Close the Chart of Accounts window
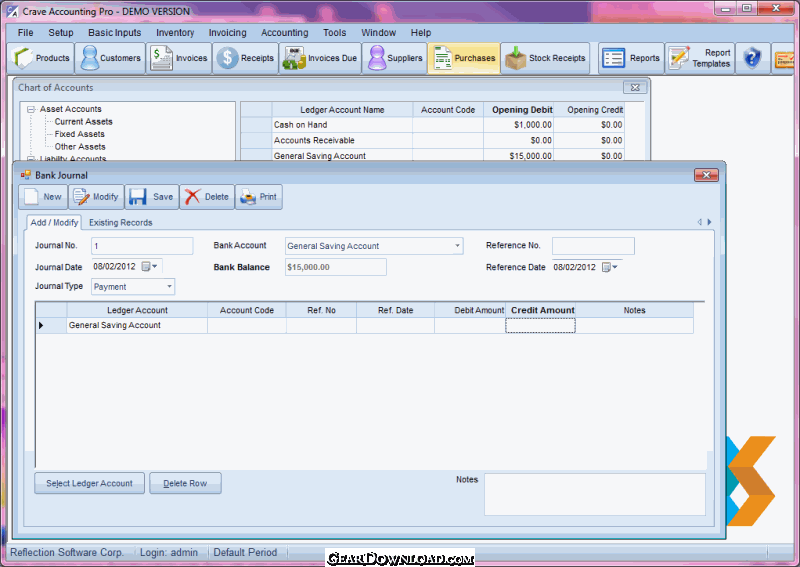This screenshot has height=567, width=800. [635, 88]
